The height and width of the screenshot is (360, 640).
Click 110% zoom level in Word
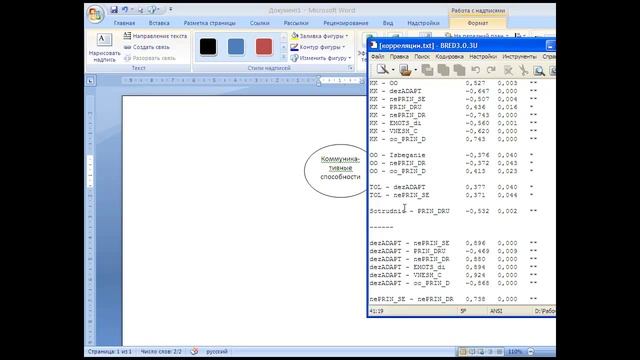pyautogui.click(x=515, y=351)
